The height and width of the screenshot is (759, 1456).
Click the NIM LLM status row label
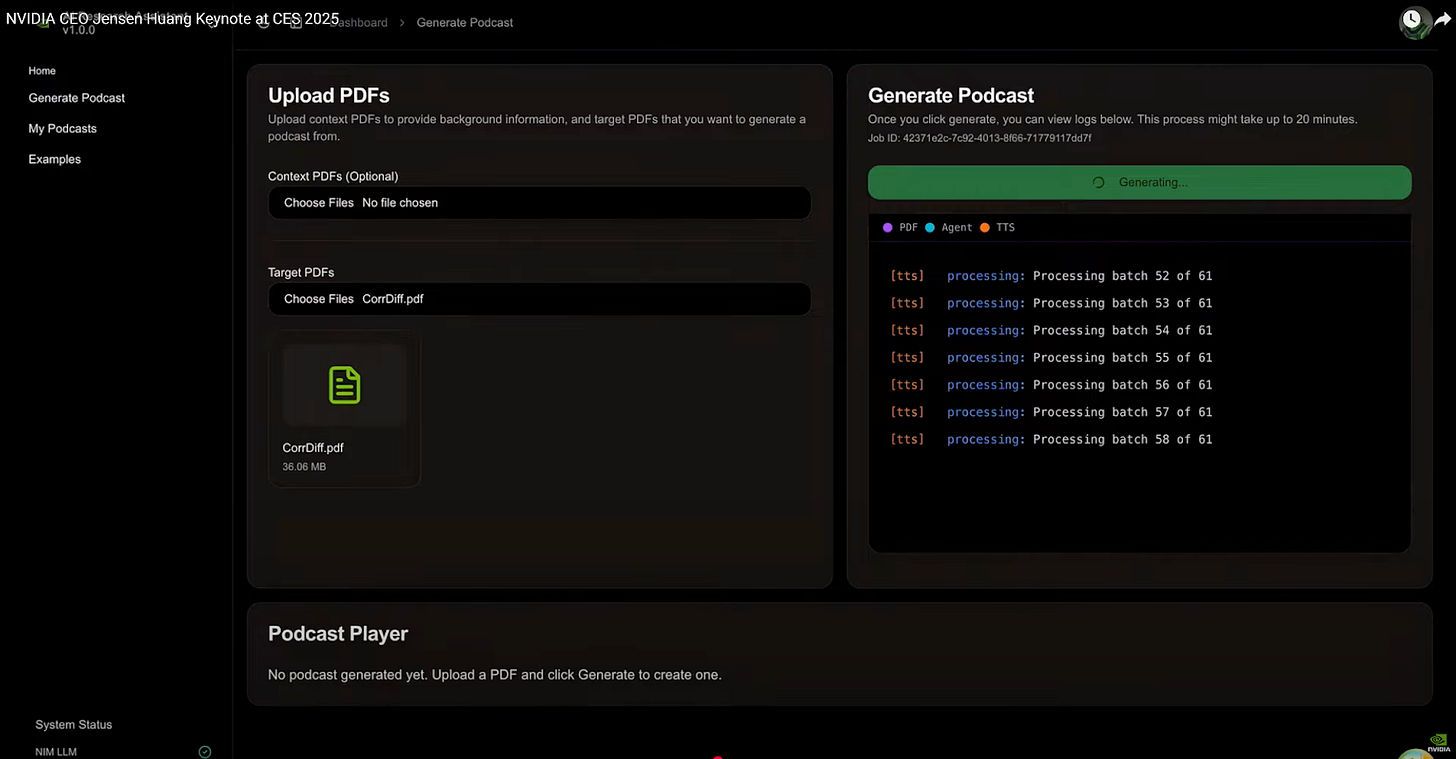click(x=57, y=752)
